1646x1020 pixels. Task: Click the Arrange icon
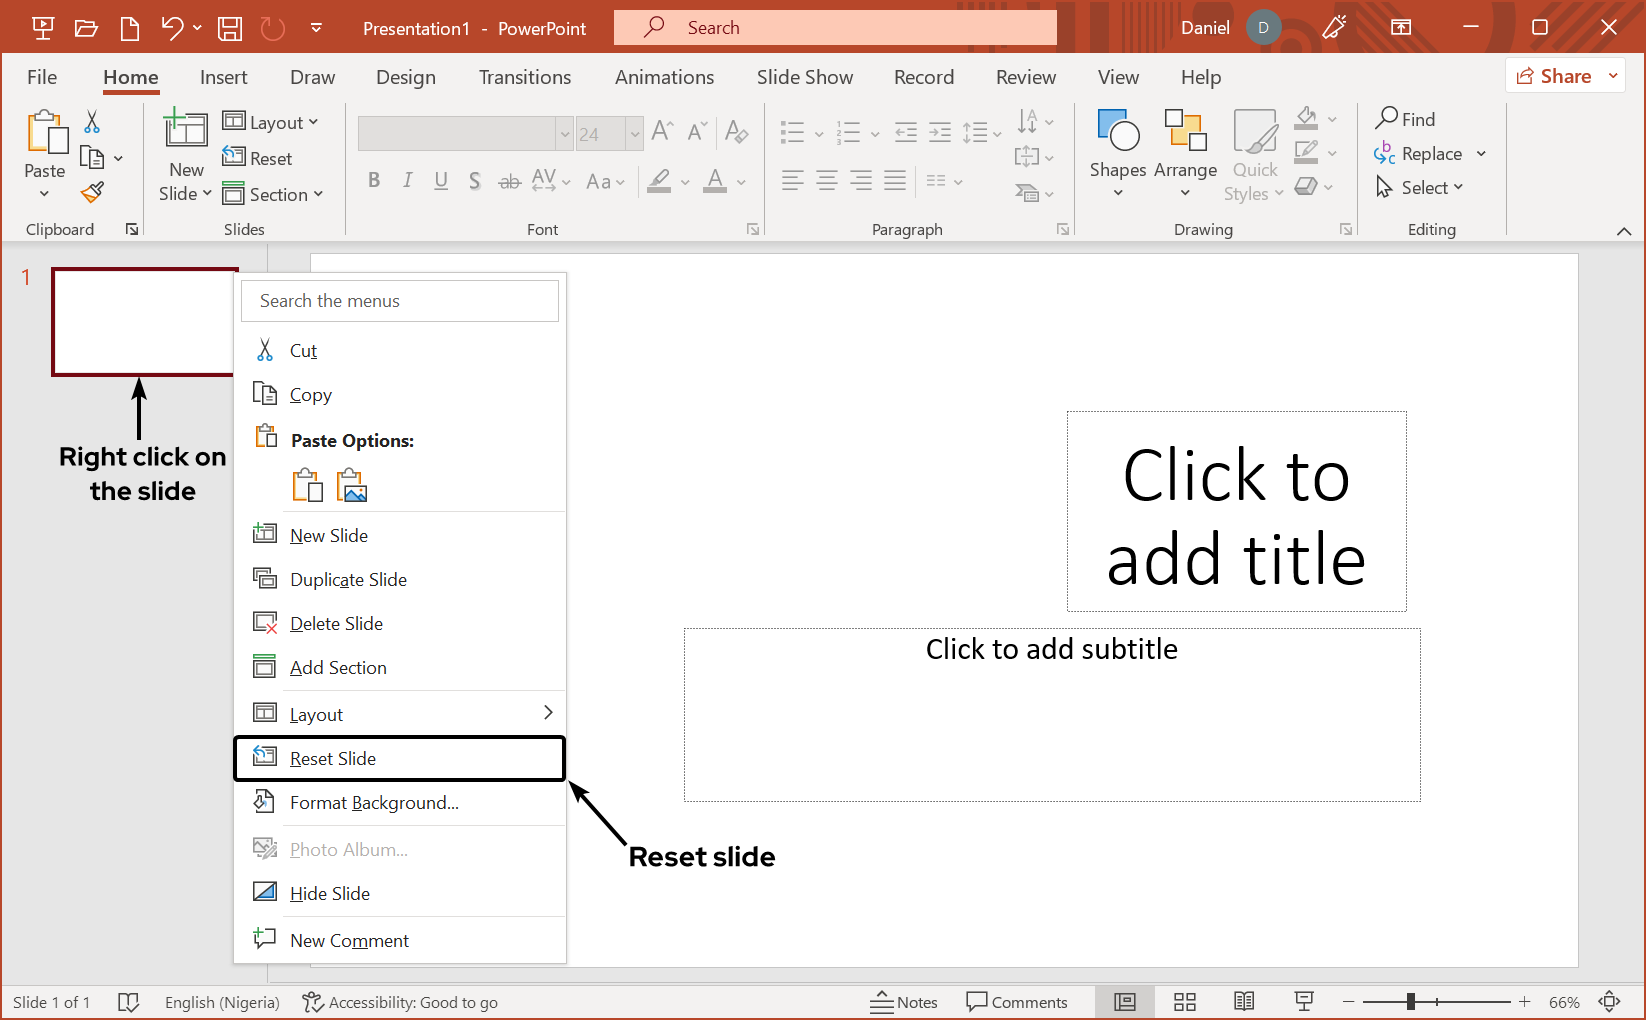pyautogui.click(x=1185, y=132)
